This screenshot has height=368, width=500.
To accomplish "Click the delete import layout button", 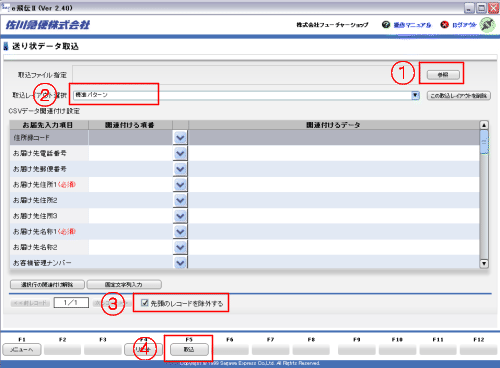I will [x=459, y=96].
